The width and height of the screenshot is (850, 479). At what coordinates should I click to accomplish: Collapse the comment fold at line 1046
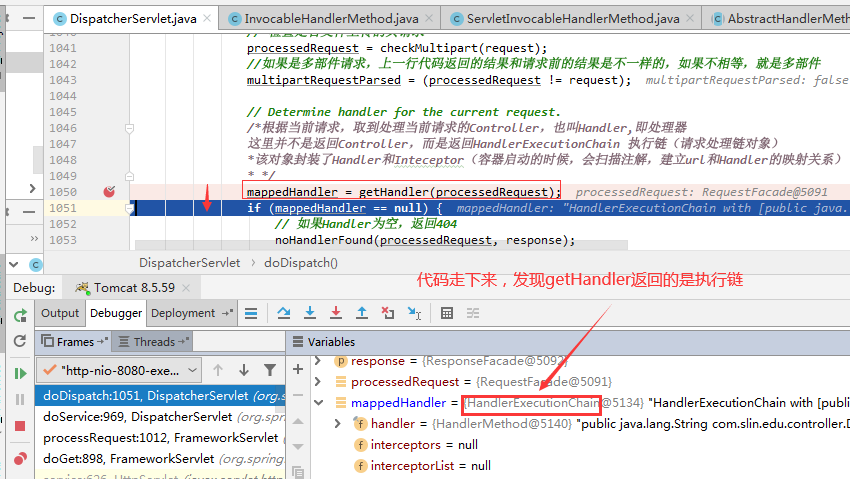coord(130,128)
